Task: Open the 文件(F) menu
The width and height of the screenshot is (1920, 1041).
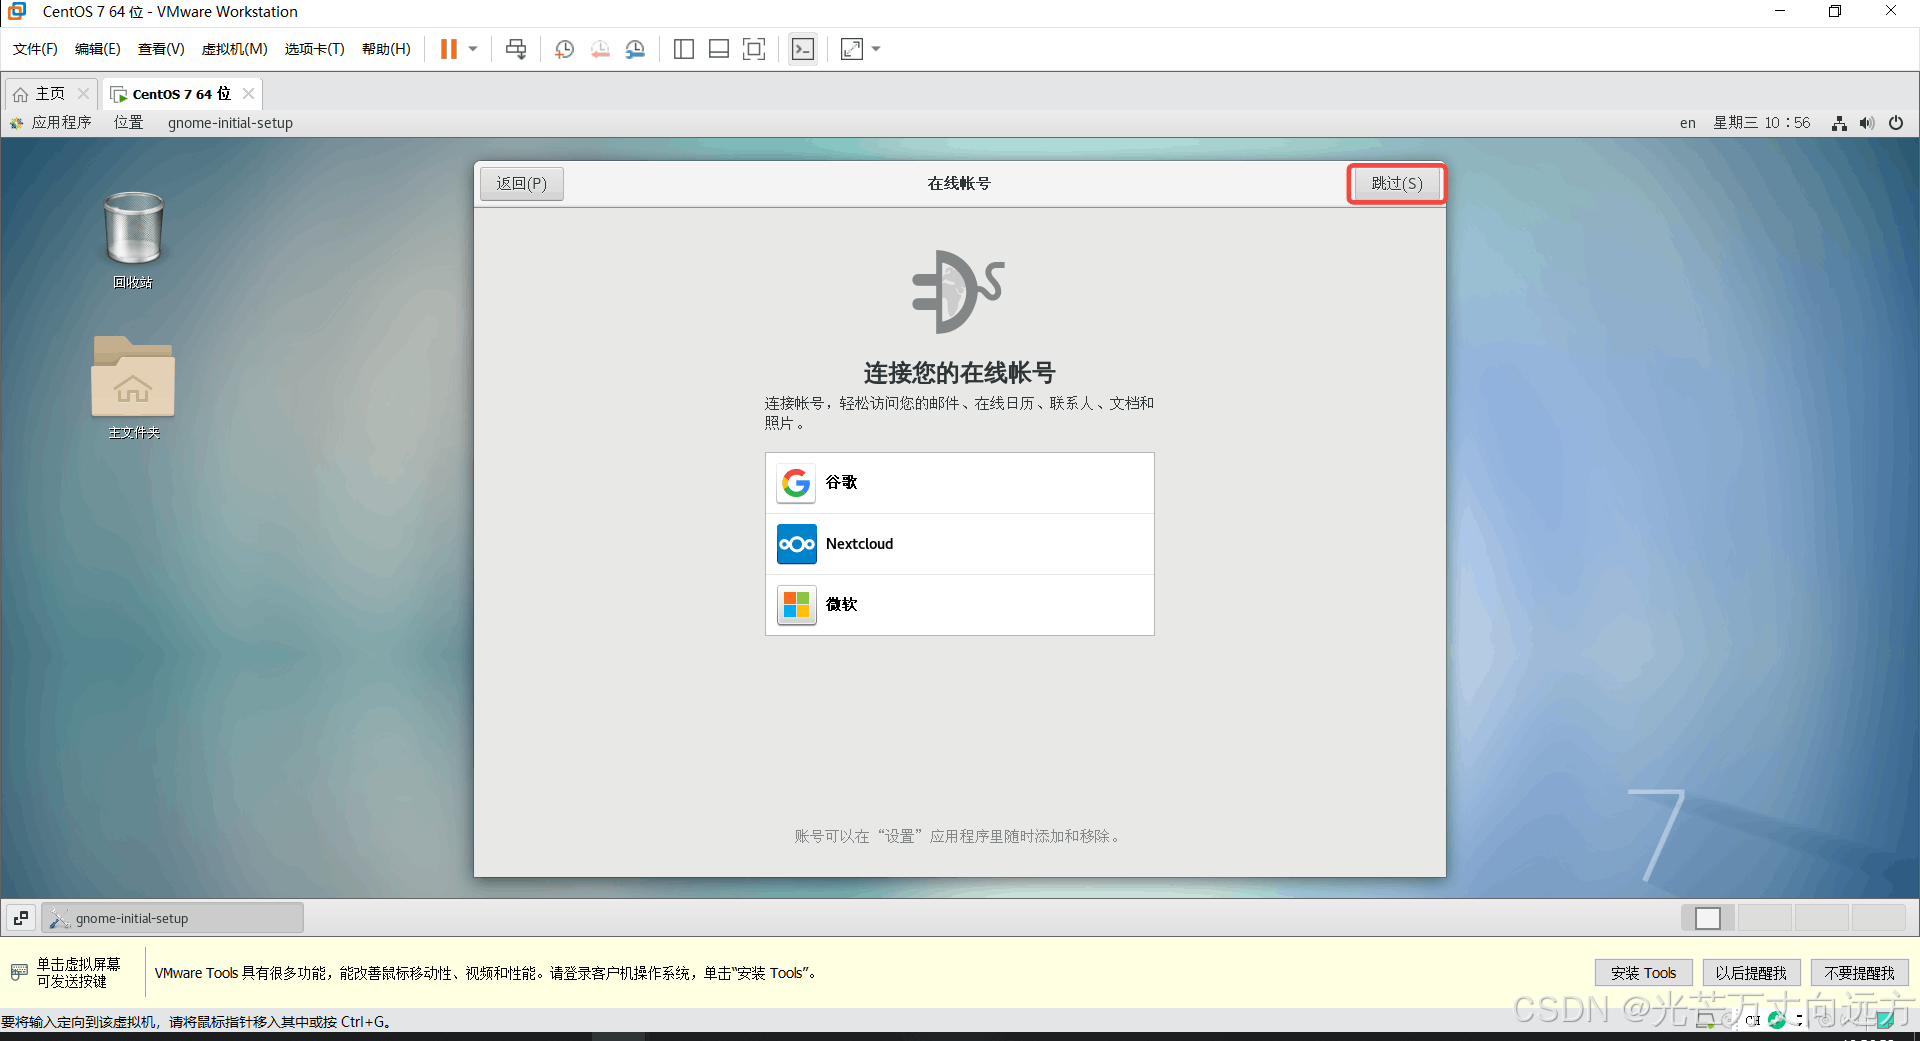Action: click(x=35, y=49)
